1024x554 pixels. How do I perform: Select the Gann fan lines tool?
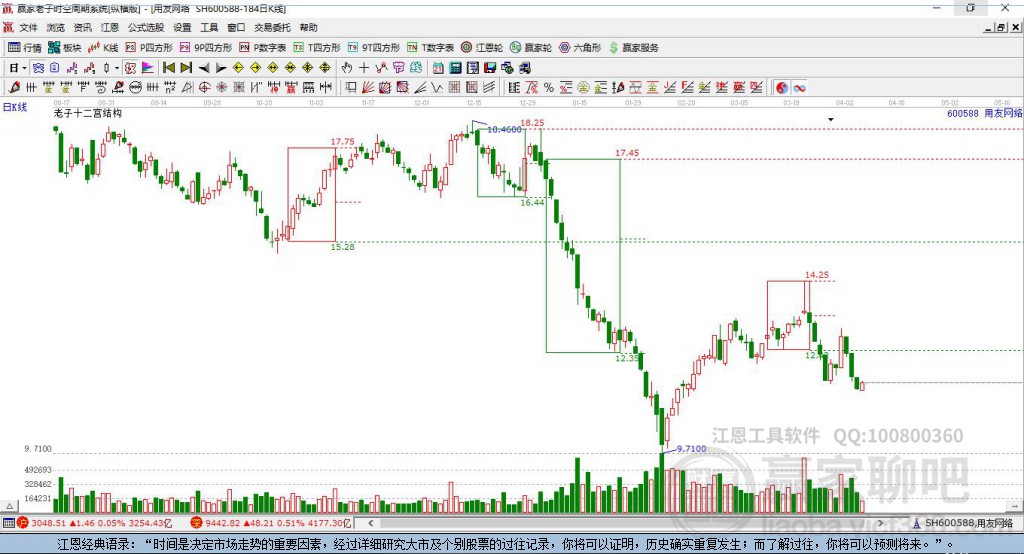click(x=367, y=88)
